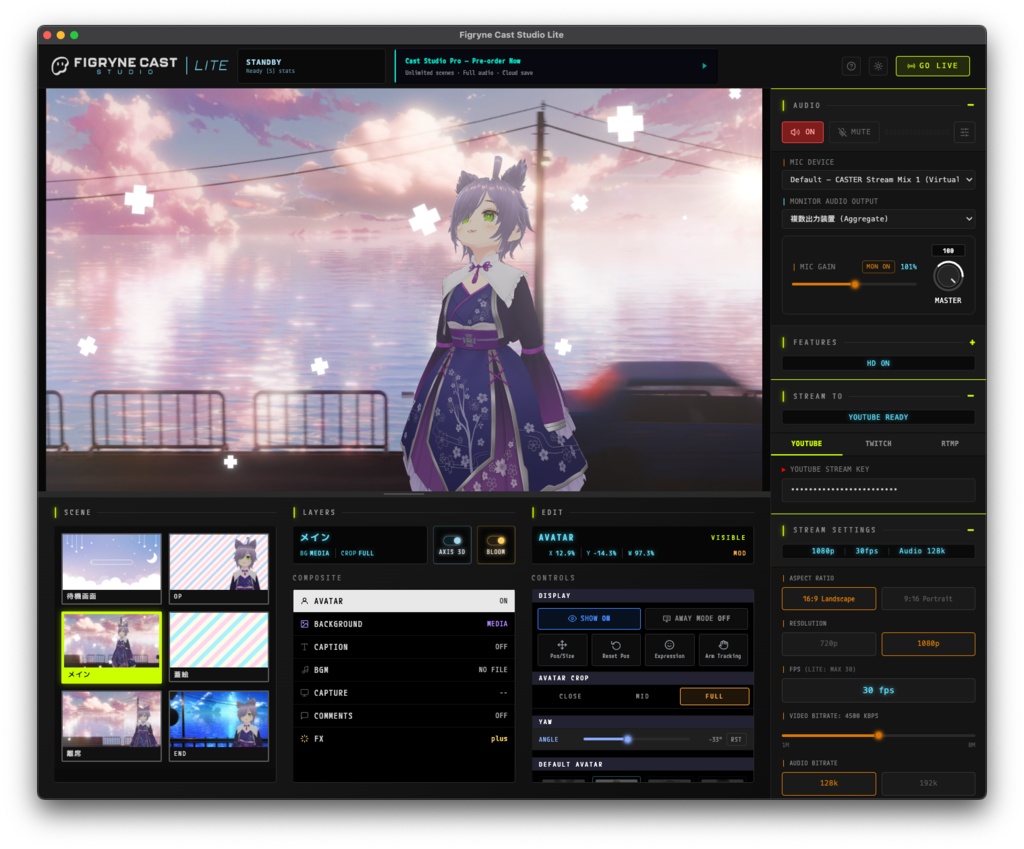Click the promo banner play arrow

[x=704, y=66]
